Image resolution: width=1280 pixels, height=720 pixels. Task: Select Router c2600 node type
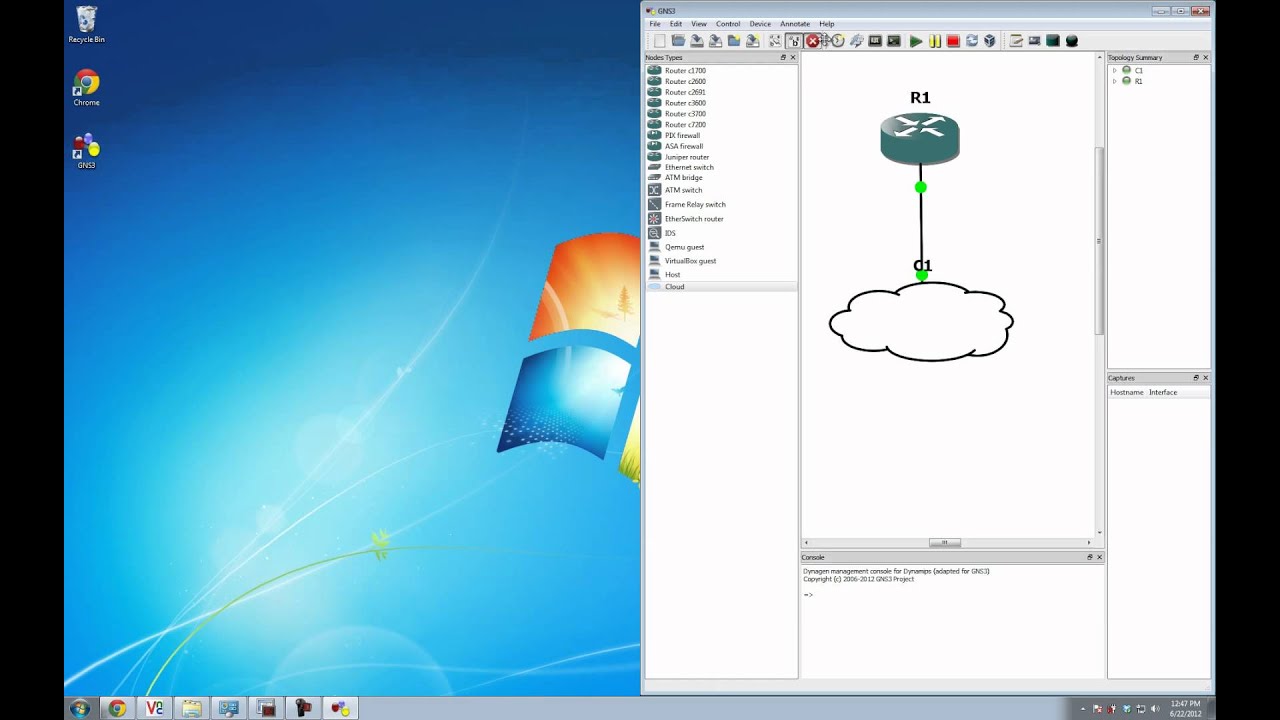[721, 81]
